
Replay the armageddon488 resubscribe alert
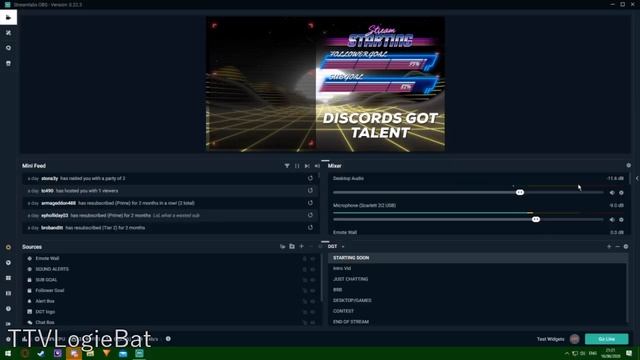point(310,203)
